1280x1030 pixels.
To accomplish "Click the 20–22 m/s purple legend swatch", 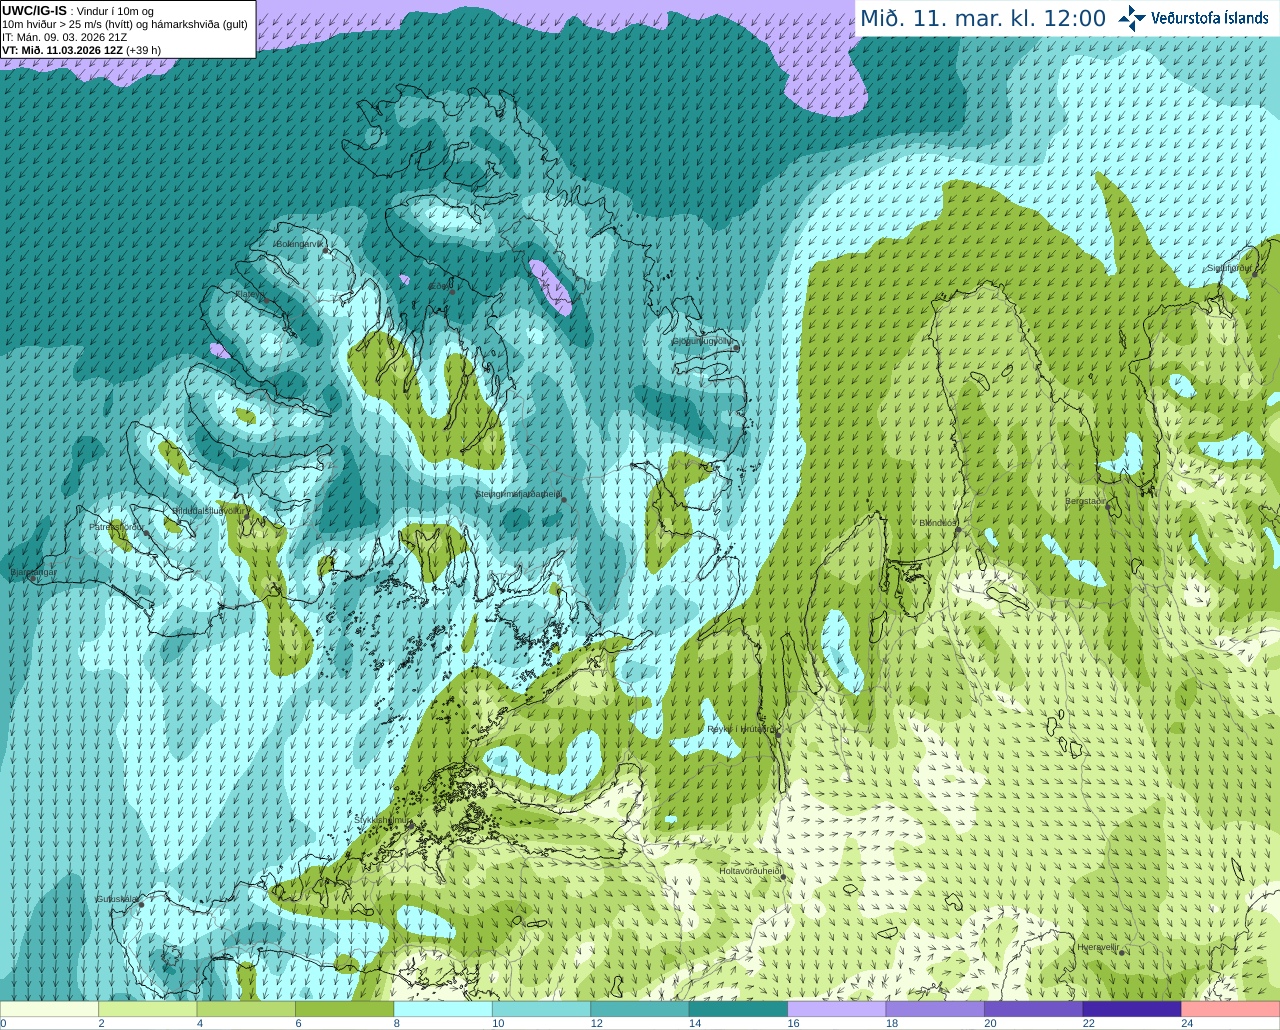I will pyautogui.click(x=1034, y=1009).
